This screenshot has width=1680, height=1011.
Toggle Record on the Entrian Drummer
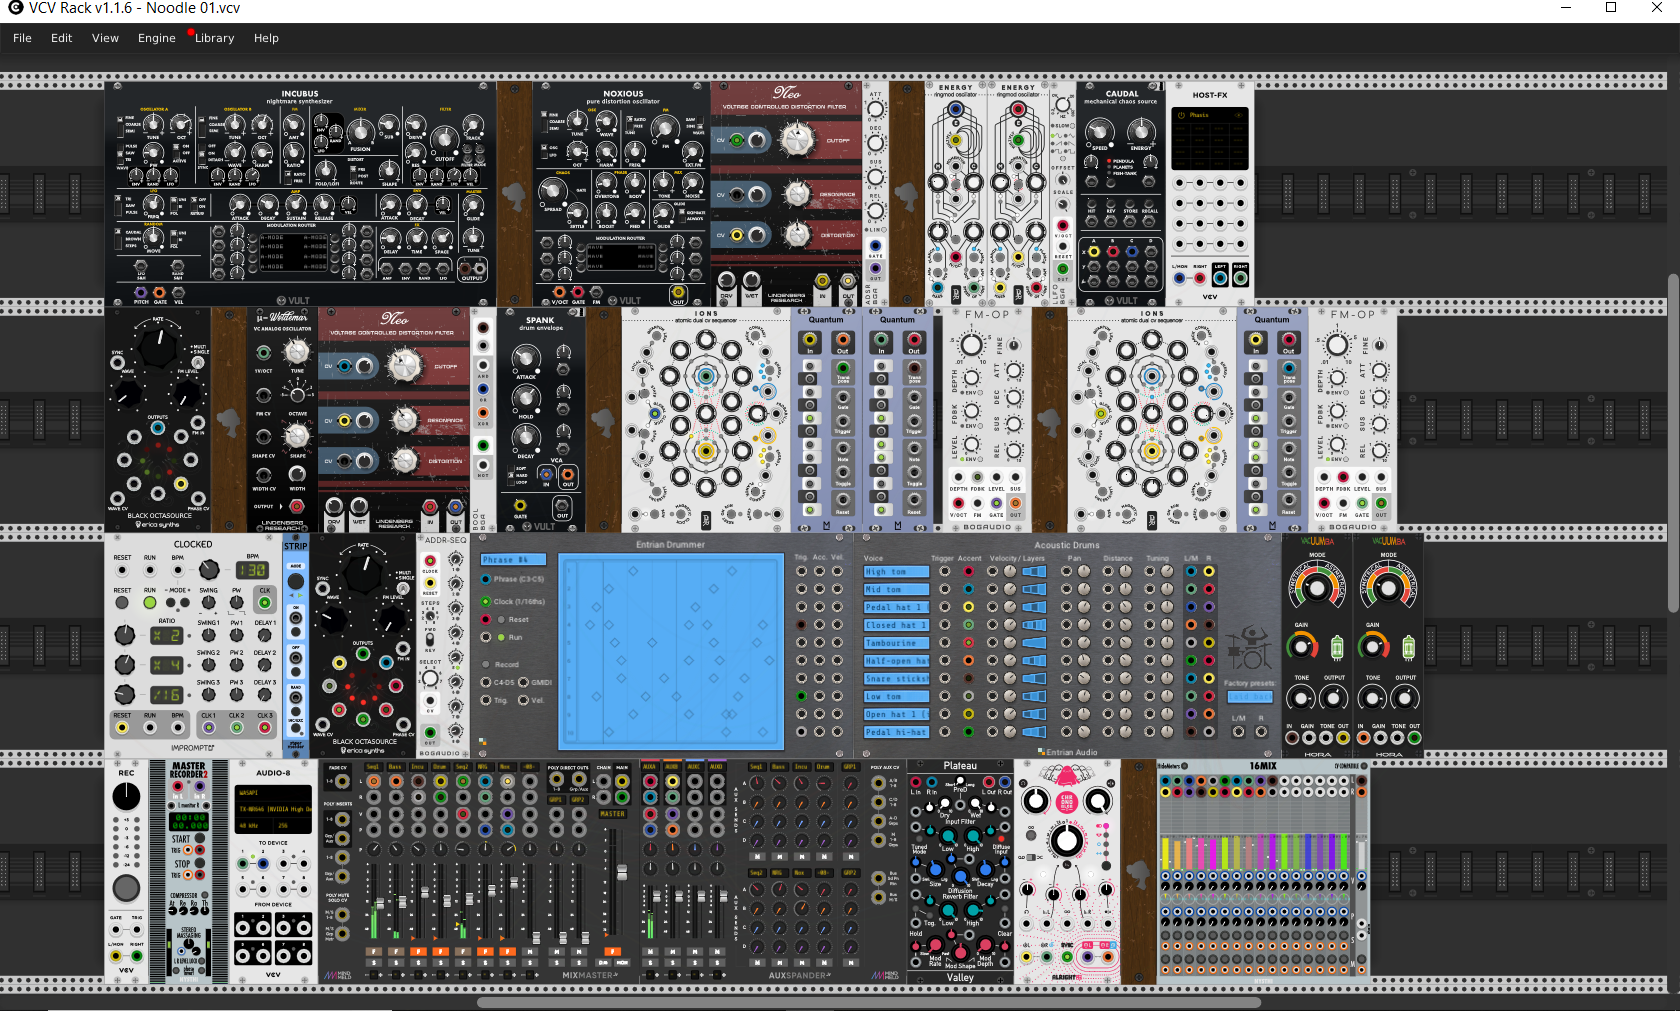point(486,664)
